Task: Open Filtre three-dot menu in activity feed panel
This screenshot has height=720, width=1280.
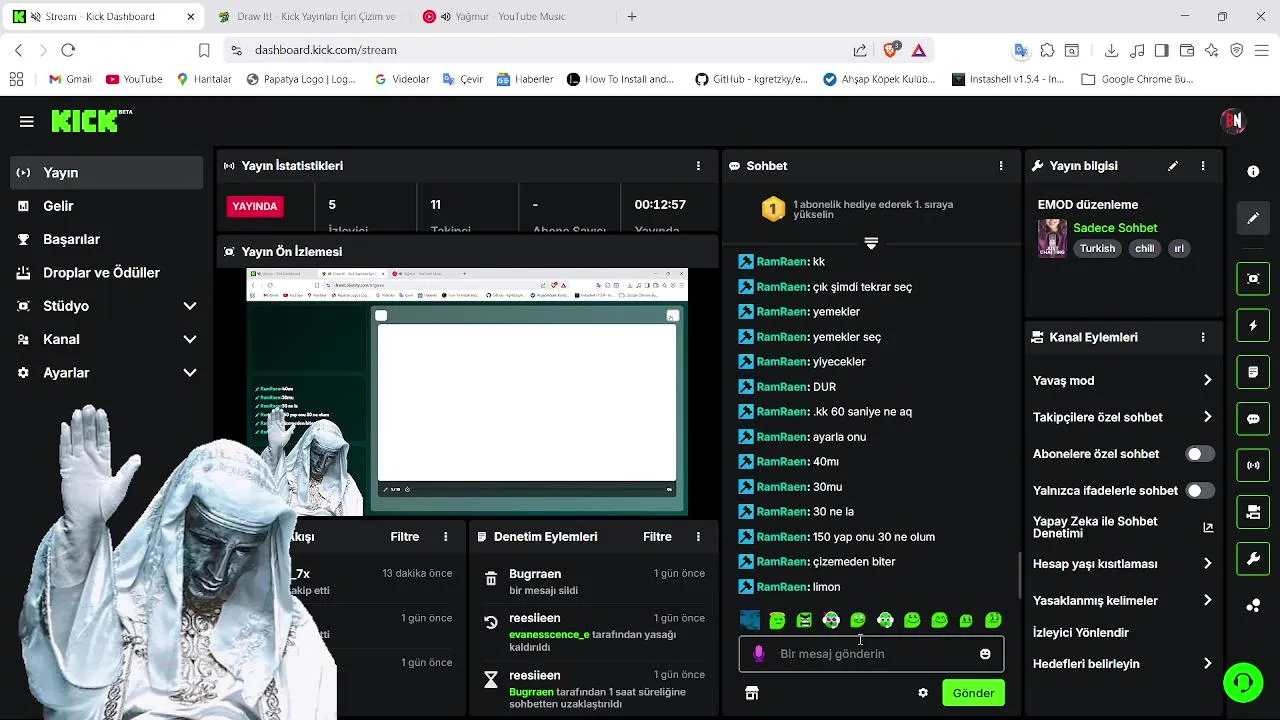Action: pos(446,537)
